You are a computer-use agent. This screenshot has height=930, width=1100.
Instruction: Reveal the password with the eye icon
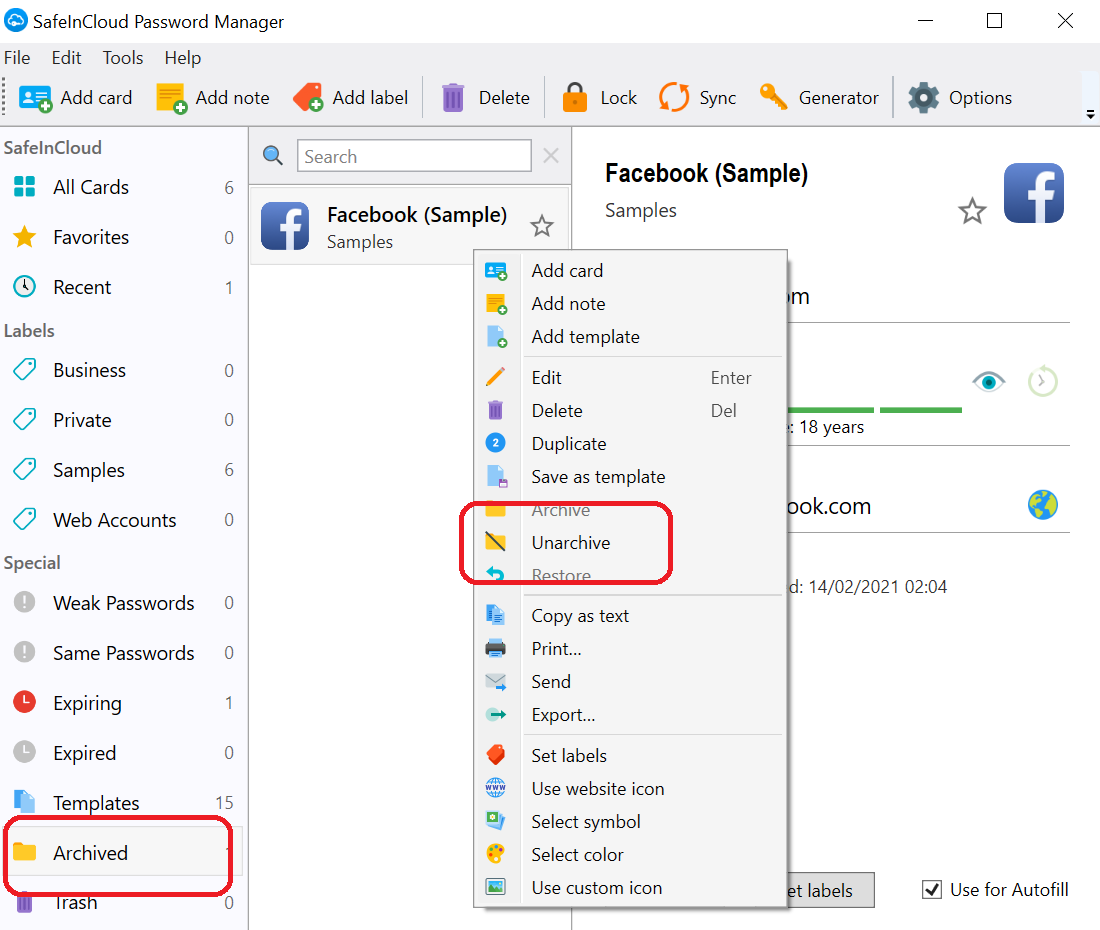click(x=988, y=382)
